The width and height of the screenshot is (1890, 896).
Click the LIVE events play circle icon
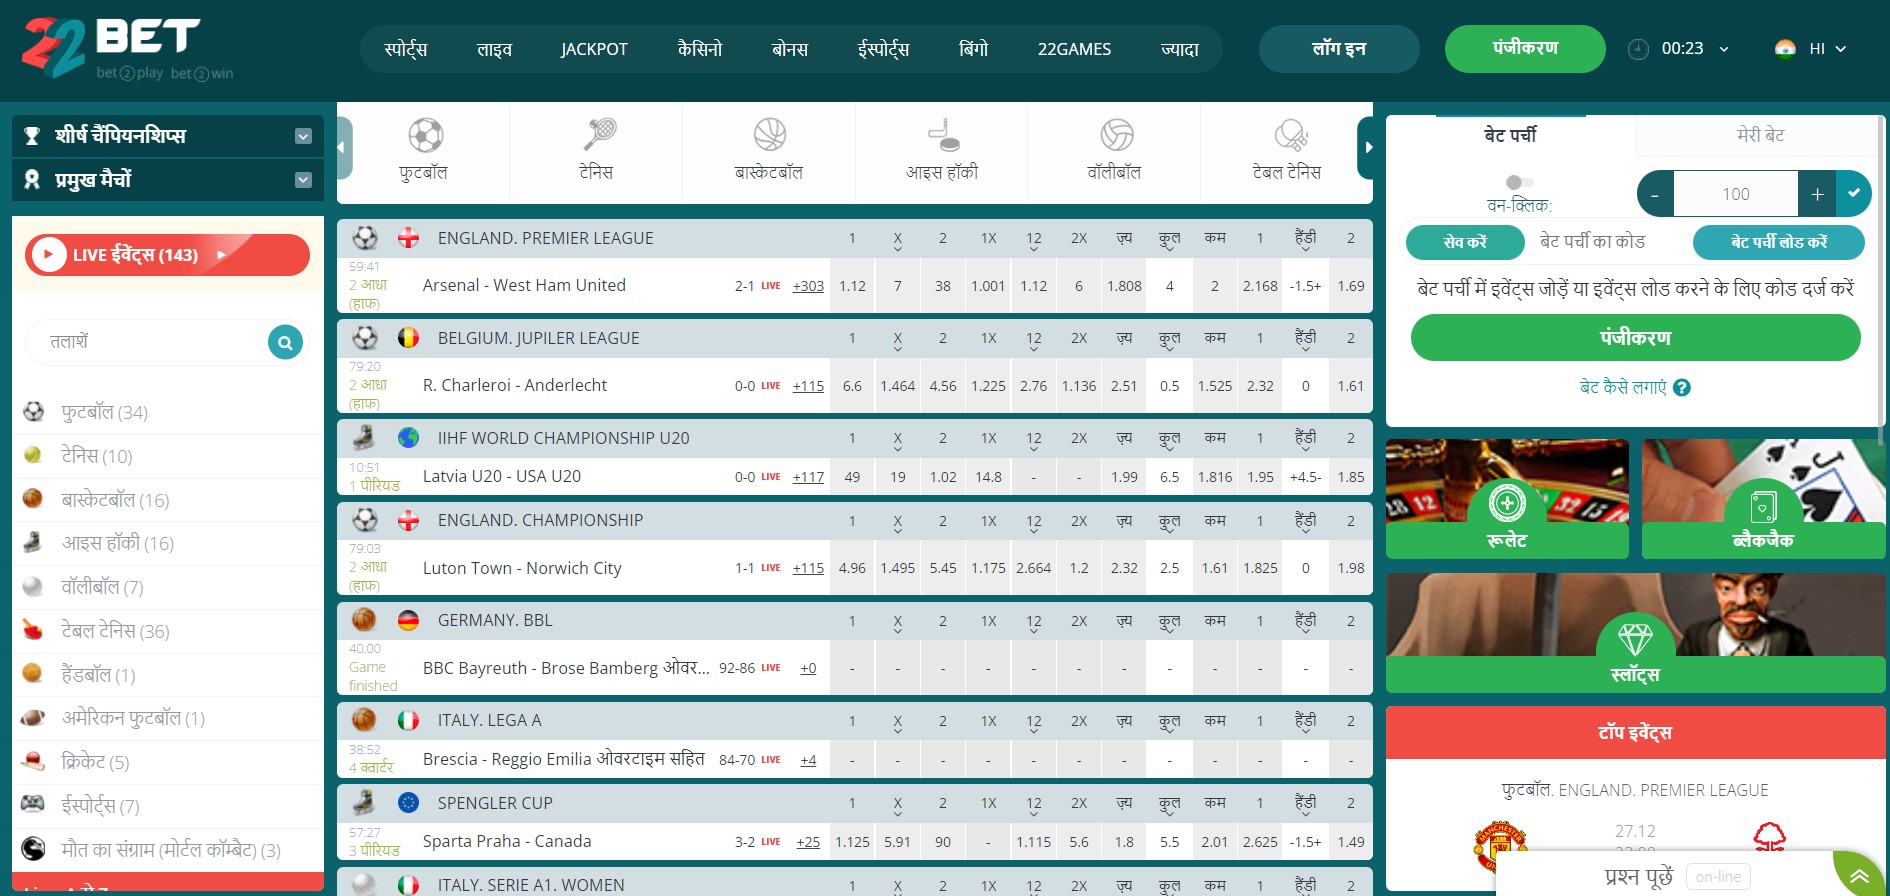point(48,255)
